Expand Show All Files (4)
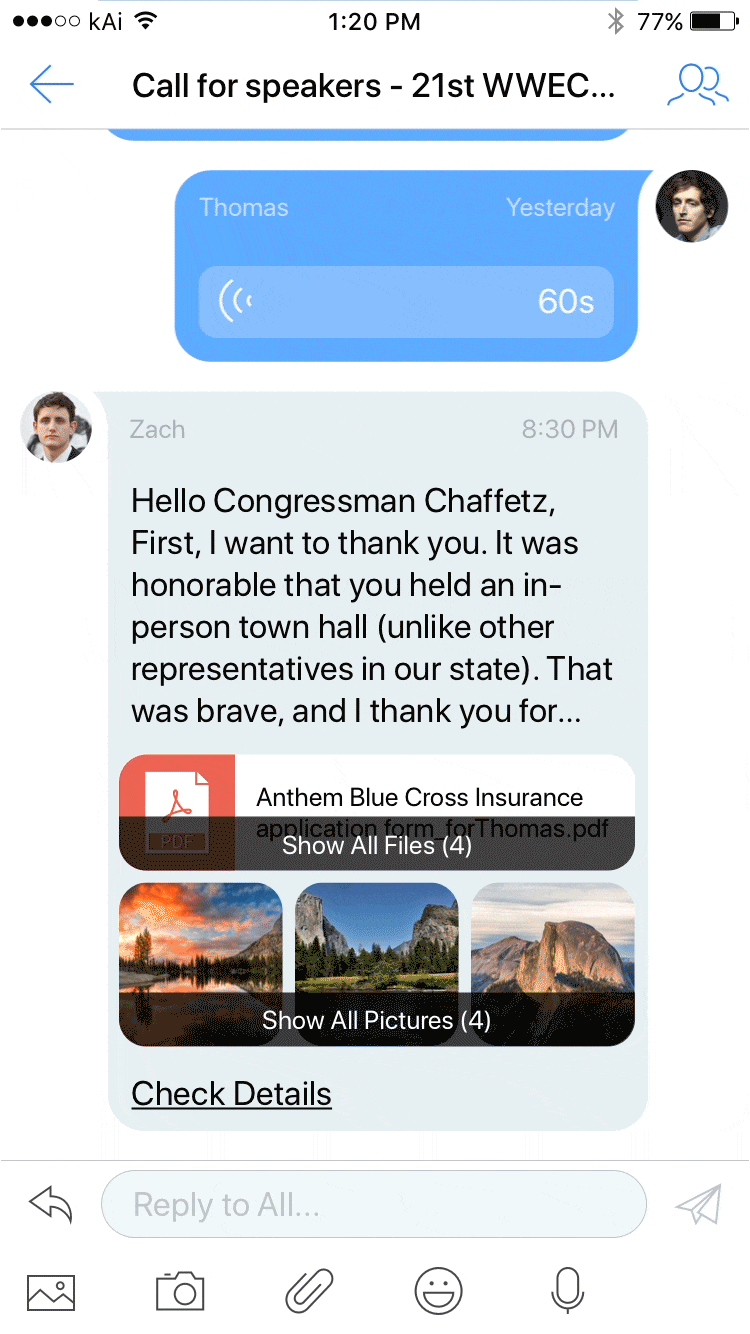The width and height of the screenshot is (750, 1334). (377, 845)
